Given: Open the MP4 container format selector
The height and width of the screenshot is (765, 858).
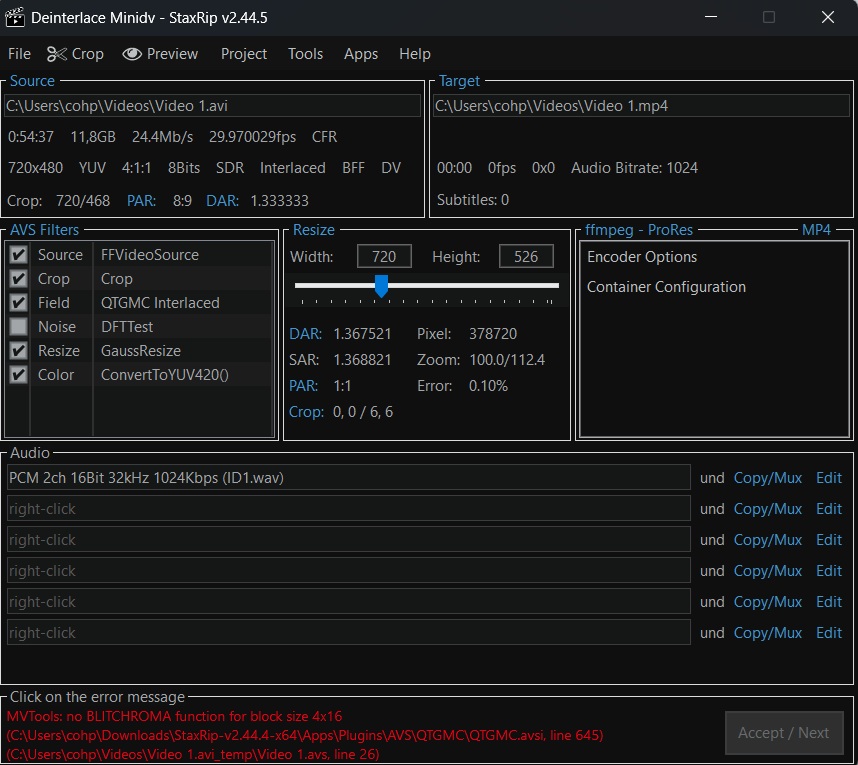Looking at the screenshot, I should 816,230.
